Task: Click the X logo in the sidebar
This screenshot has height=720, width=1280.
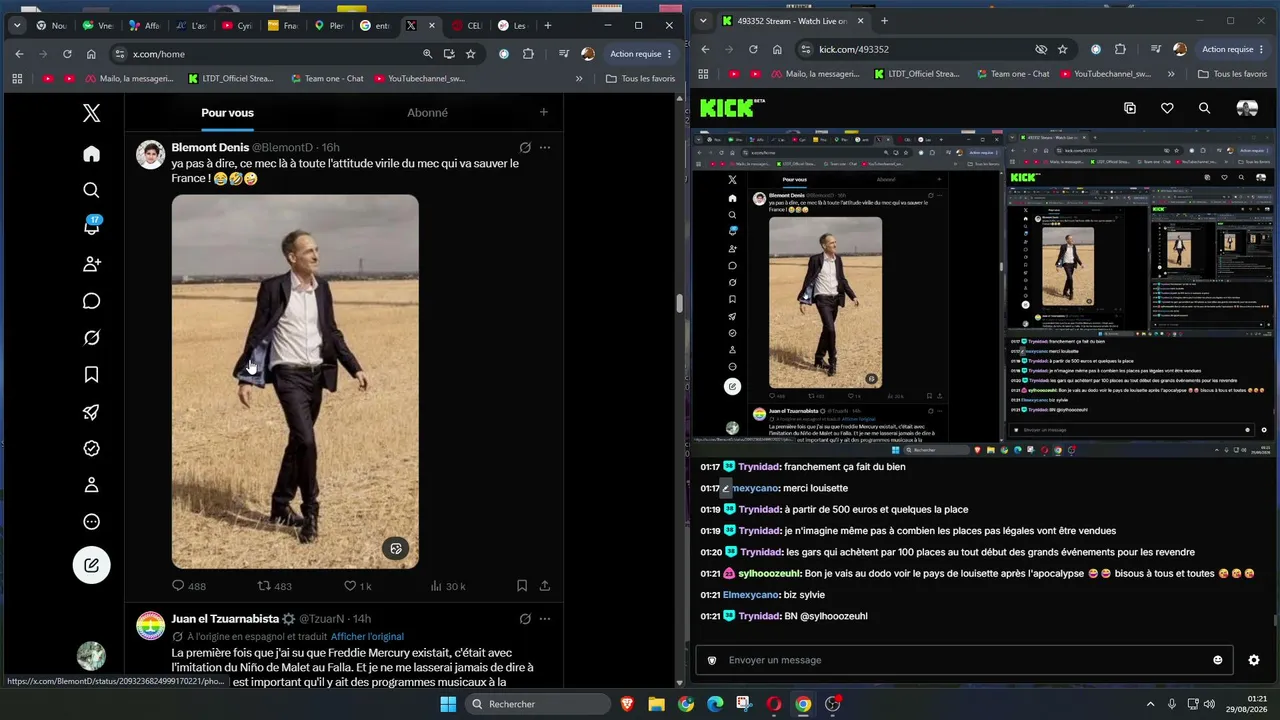Action: [x=91, y=113]
